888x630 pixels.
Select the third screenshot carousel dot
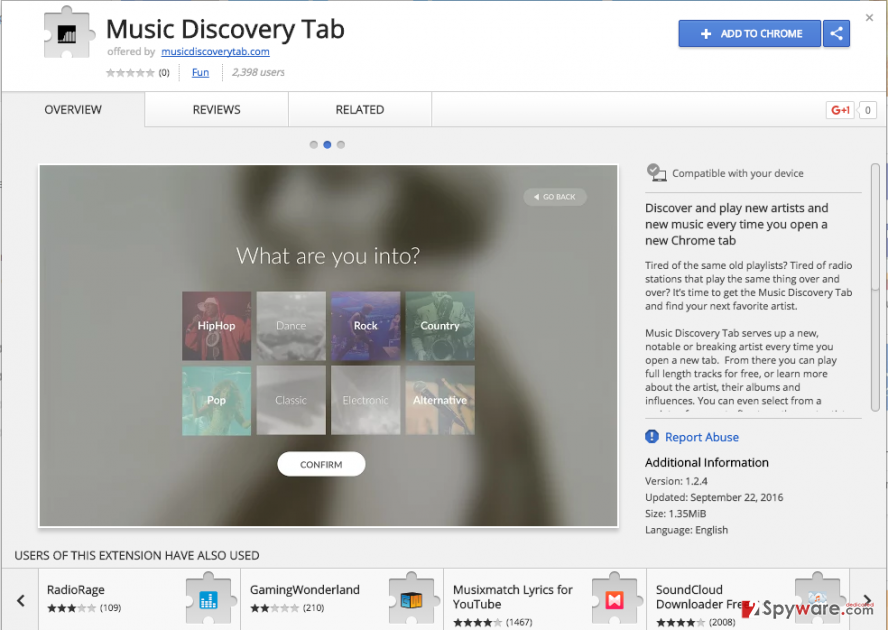[341, 144]
